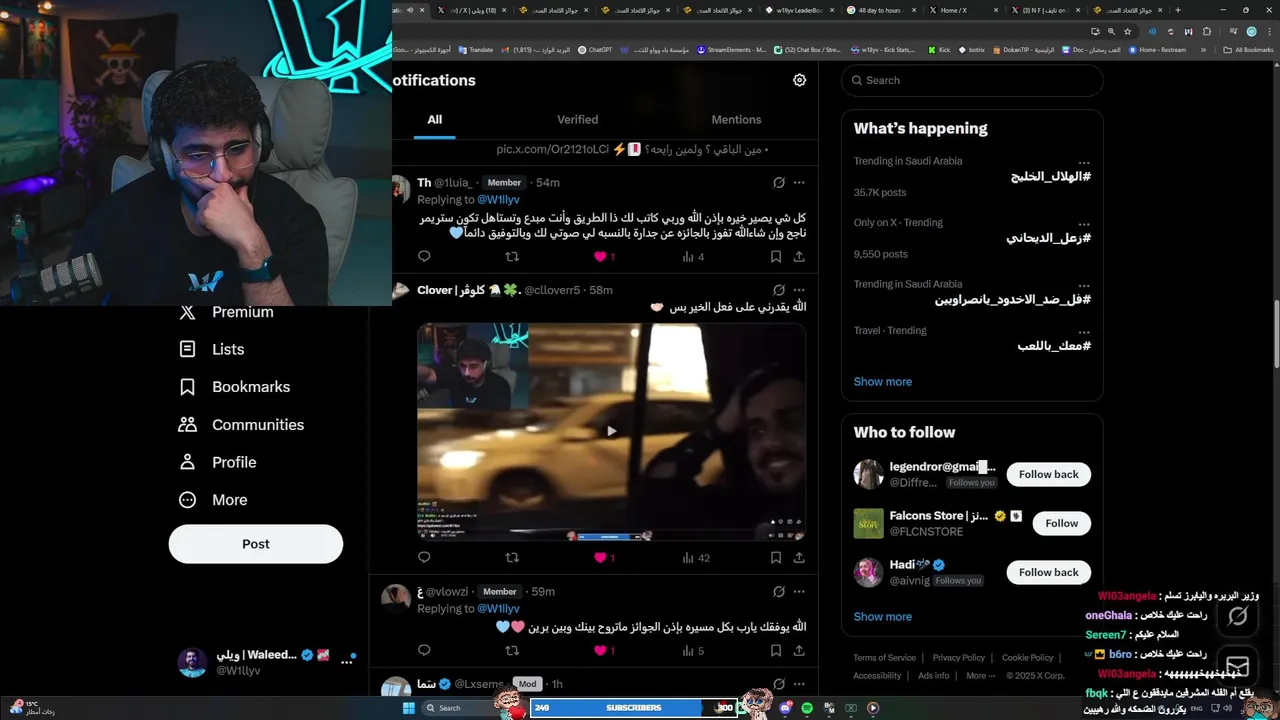The height and width of the screenshot is (720, 1280).
Task: Switch to the Verified notifications tab
Action: pyautogui.click(x=577, y=119)
